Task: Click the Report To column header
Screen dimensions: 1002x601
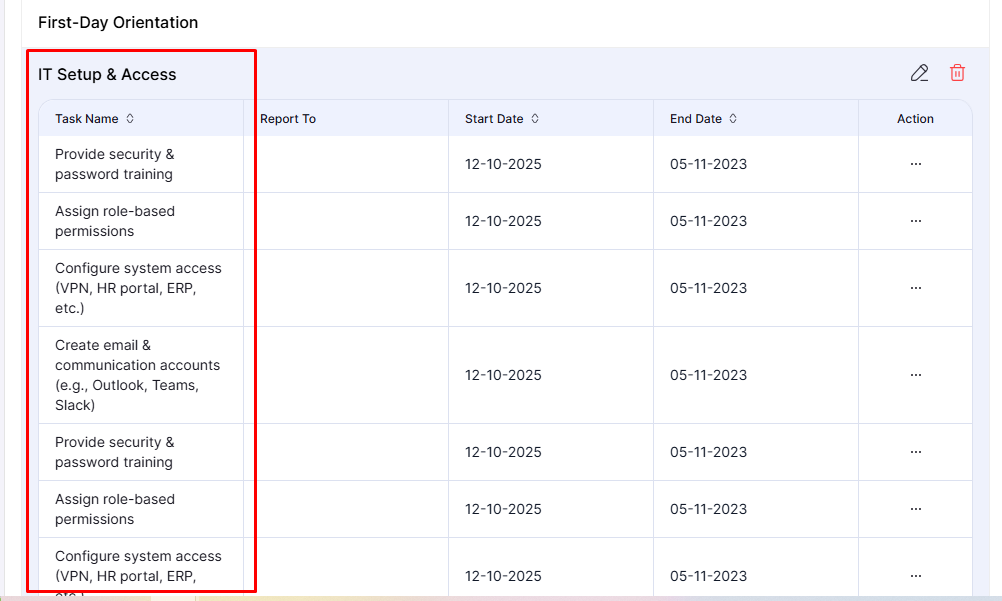Action: pos(288,119)
